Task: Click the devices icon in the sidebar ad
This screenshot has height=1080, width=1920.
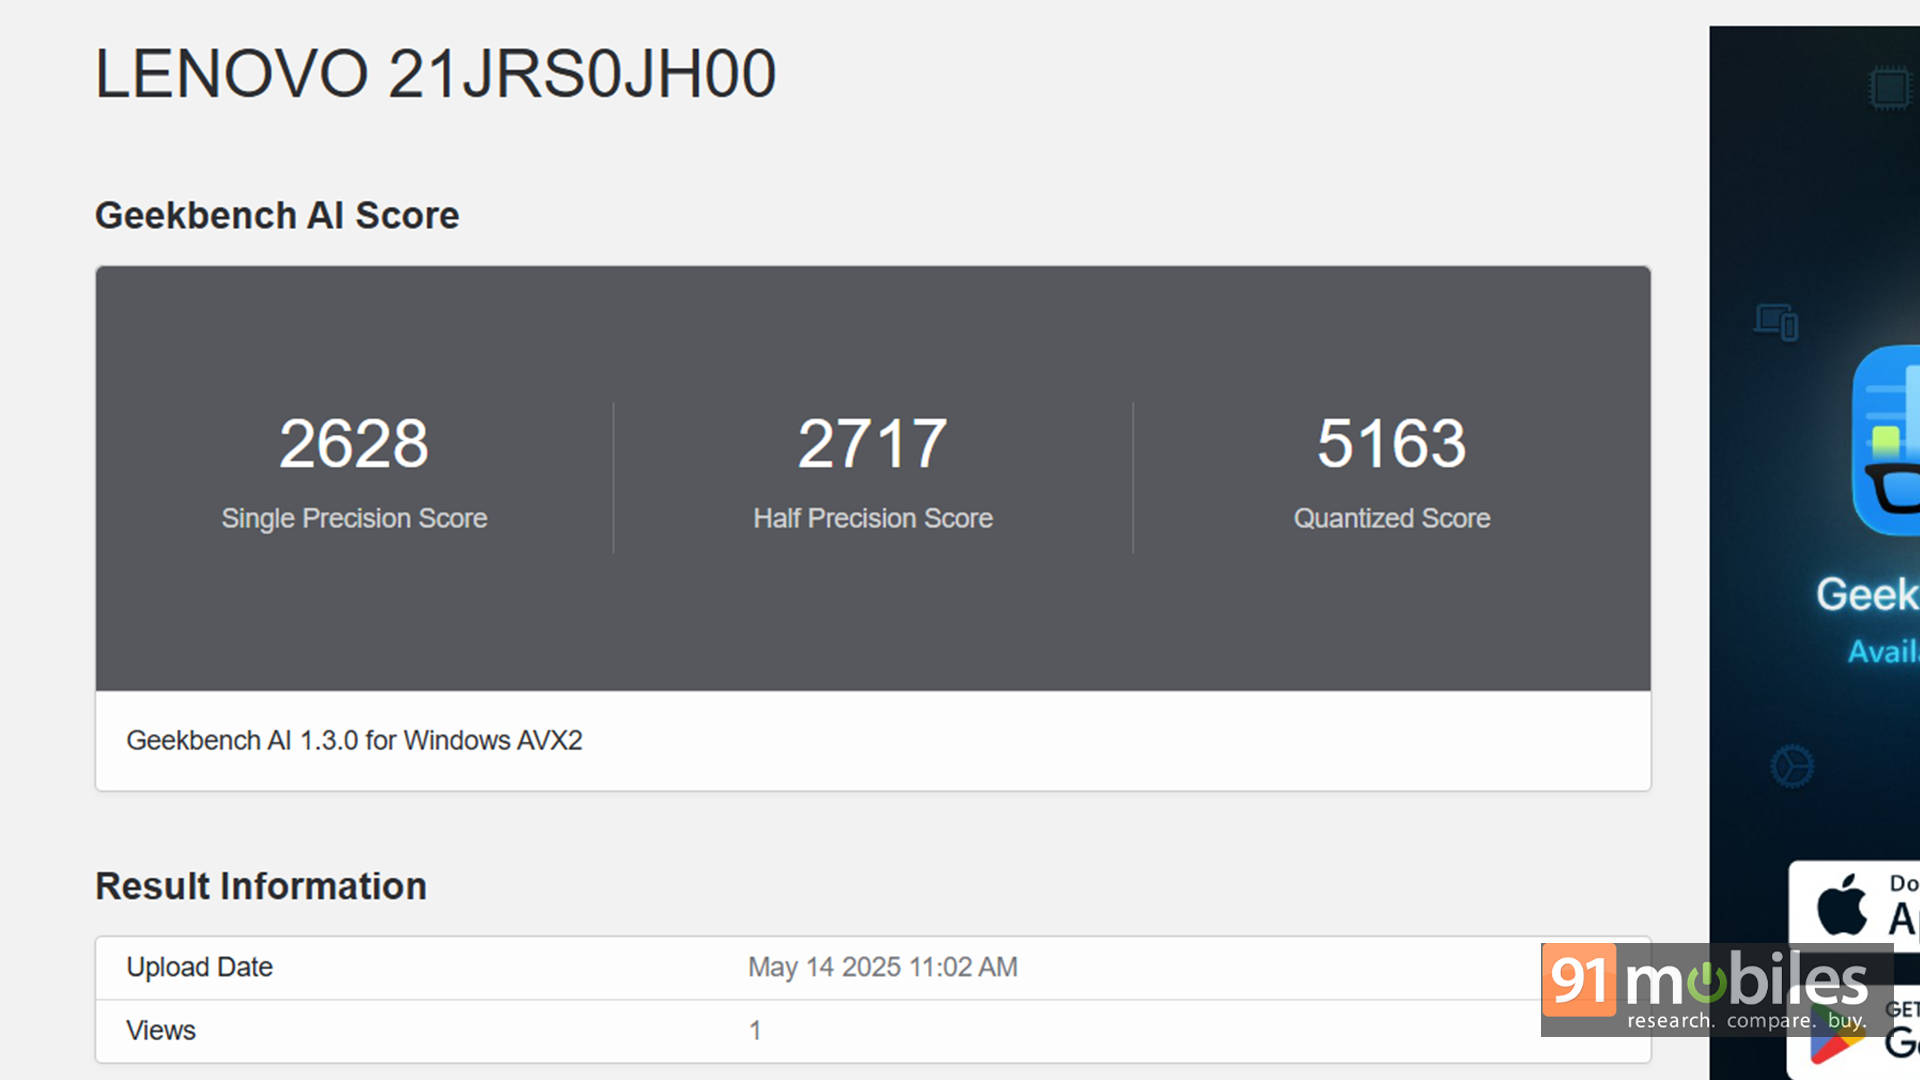Action: click(1776, 322)
